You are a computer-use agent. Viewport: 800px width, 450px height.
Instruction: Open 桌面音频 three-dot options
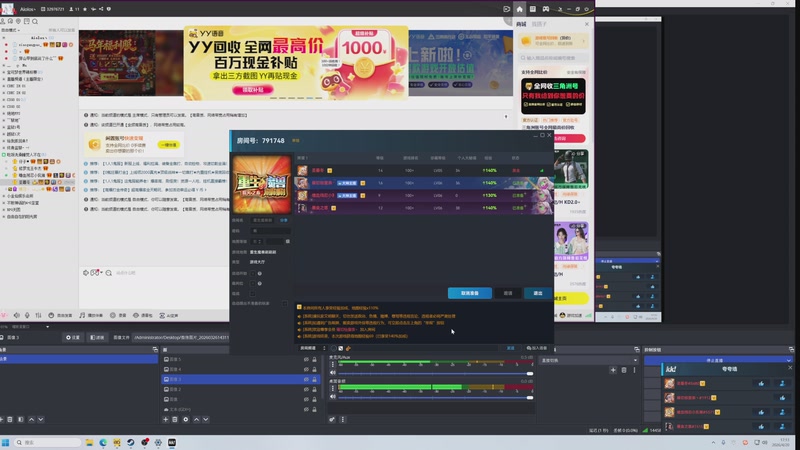point(333,388)
